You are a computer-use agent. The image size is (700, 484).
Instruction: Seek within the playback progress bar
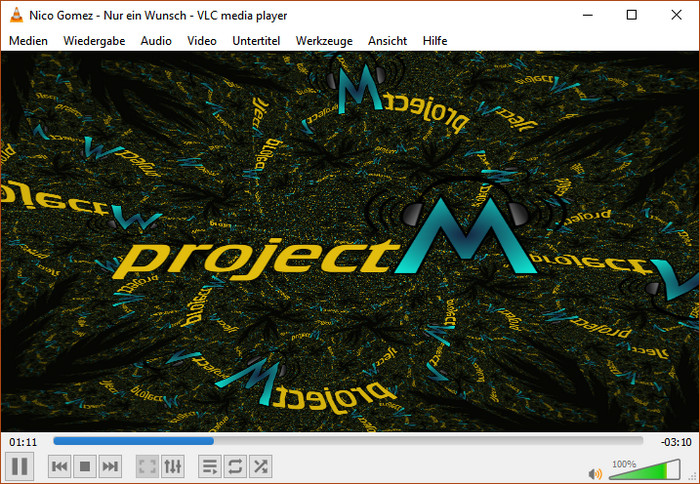click(x=348, y=441)
